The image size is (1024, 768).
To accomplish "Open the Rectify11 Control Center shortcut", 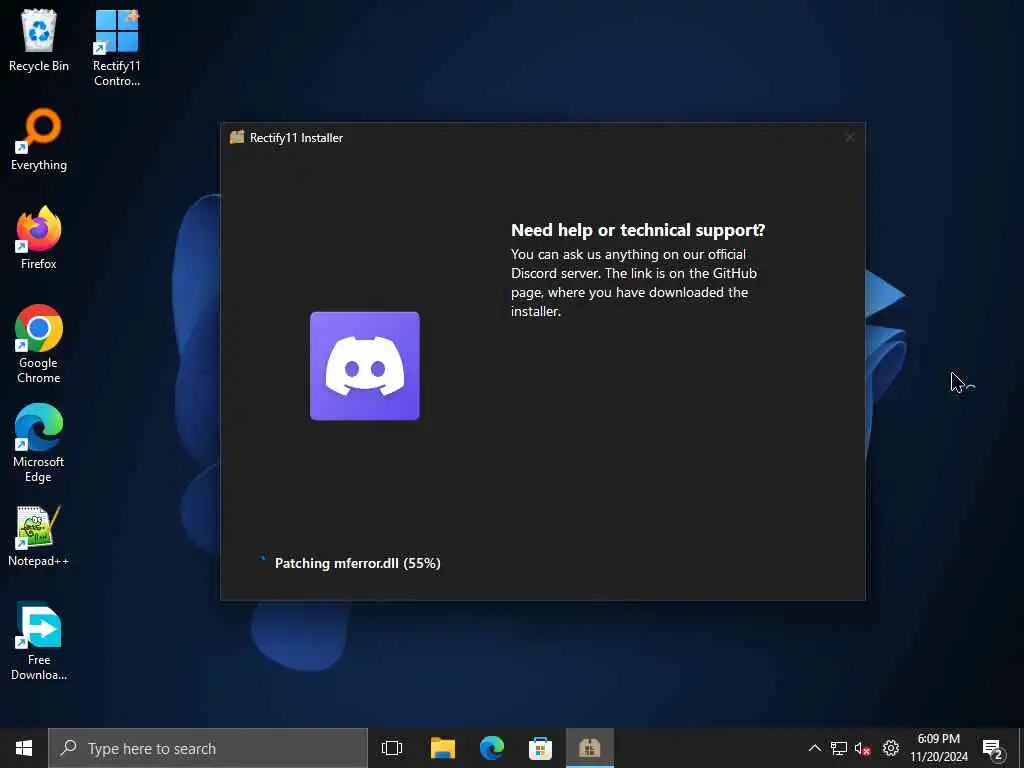I will 116,47.
